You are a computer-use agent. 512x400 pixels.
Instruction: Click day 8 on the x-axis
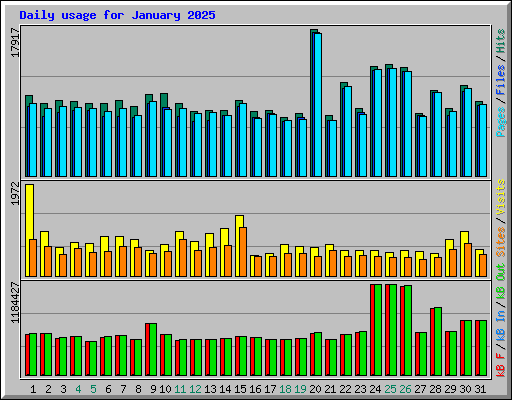138,389
